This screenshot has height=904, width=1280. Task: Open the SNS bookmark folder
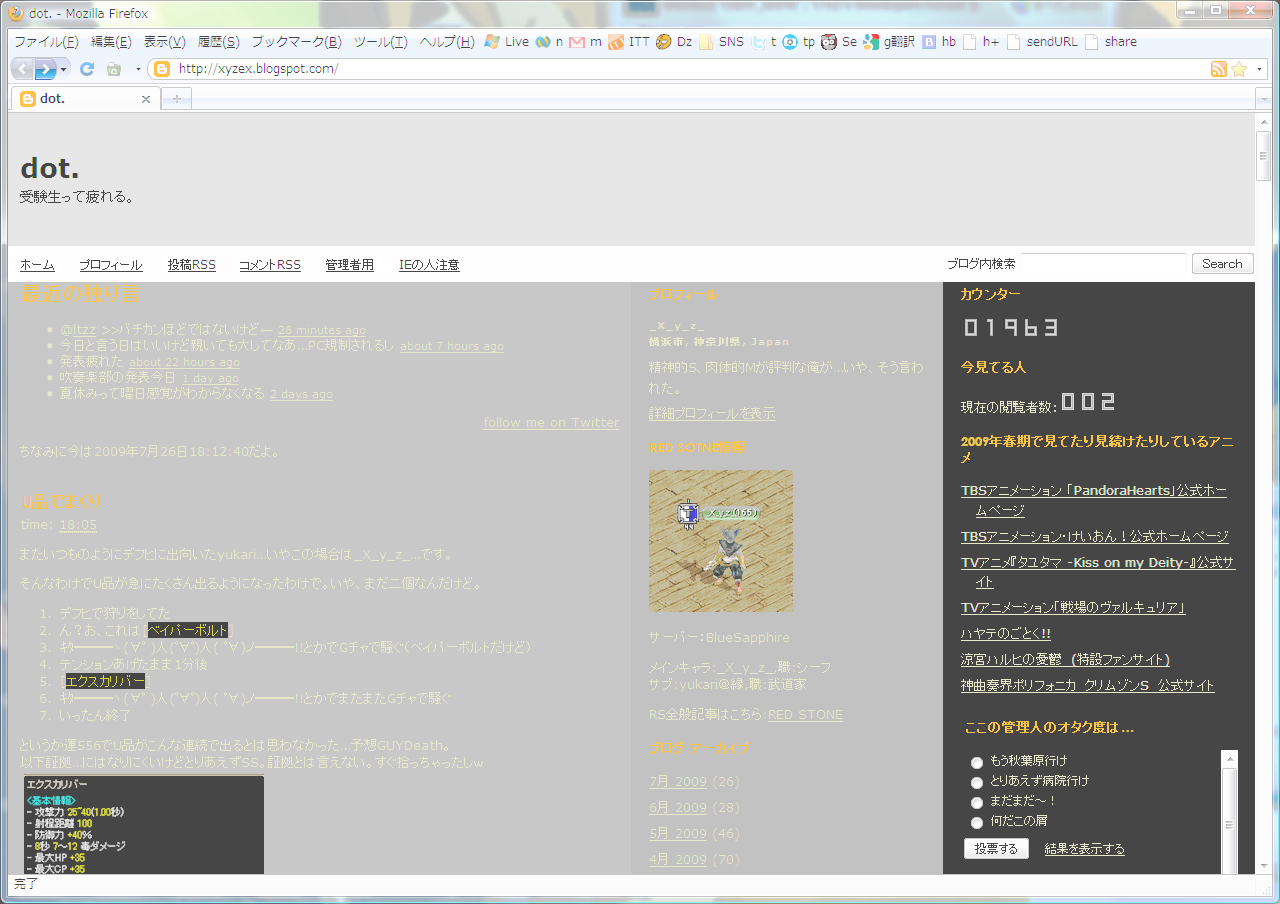tap(722, 42)
